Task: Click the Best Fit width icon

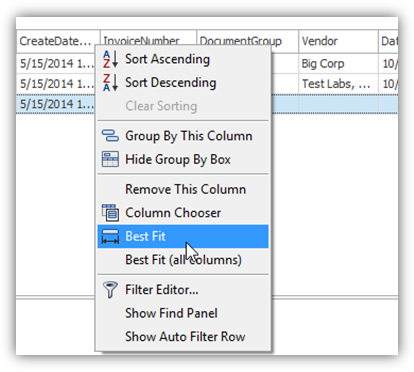Action: (110, 236)
